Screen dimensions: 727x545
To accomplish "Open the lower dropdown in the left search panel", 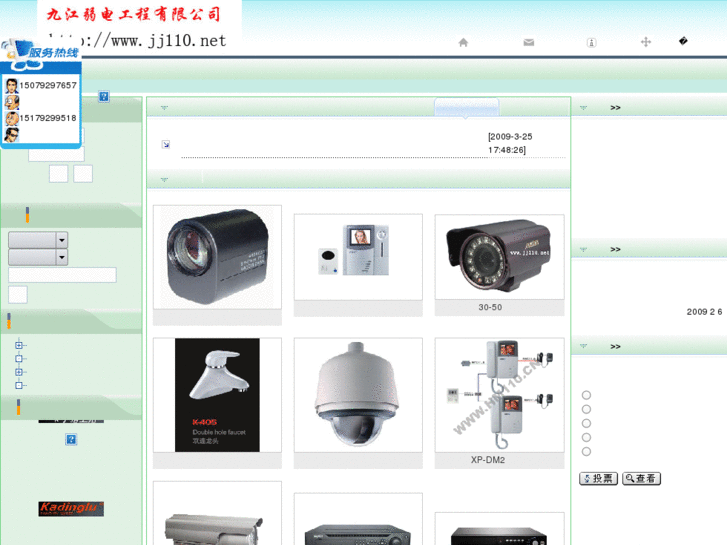I will (x=38, y=257).
